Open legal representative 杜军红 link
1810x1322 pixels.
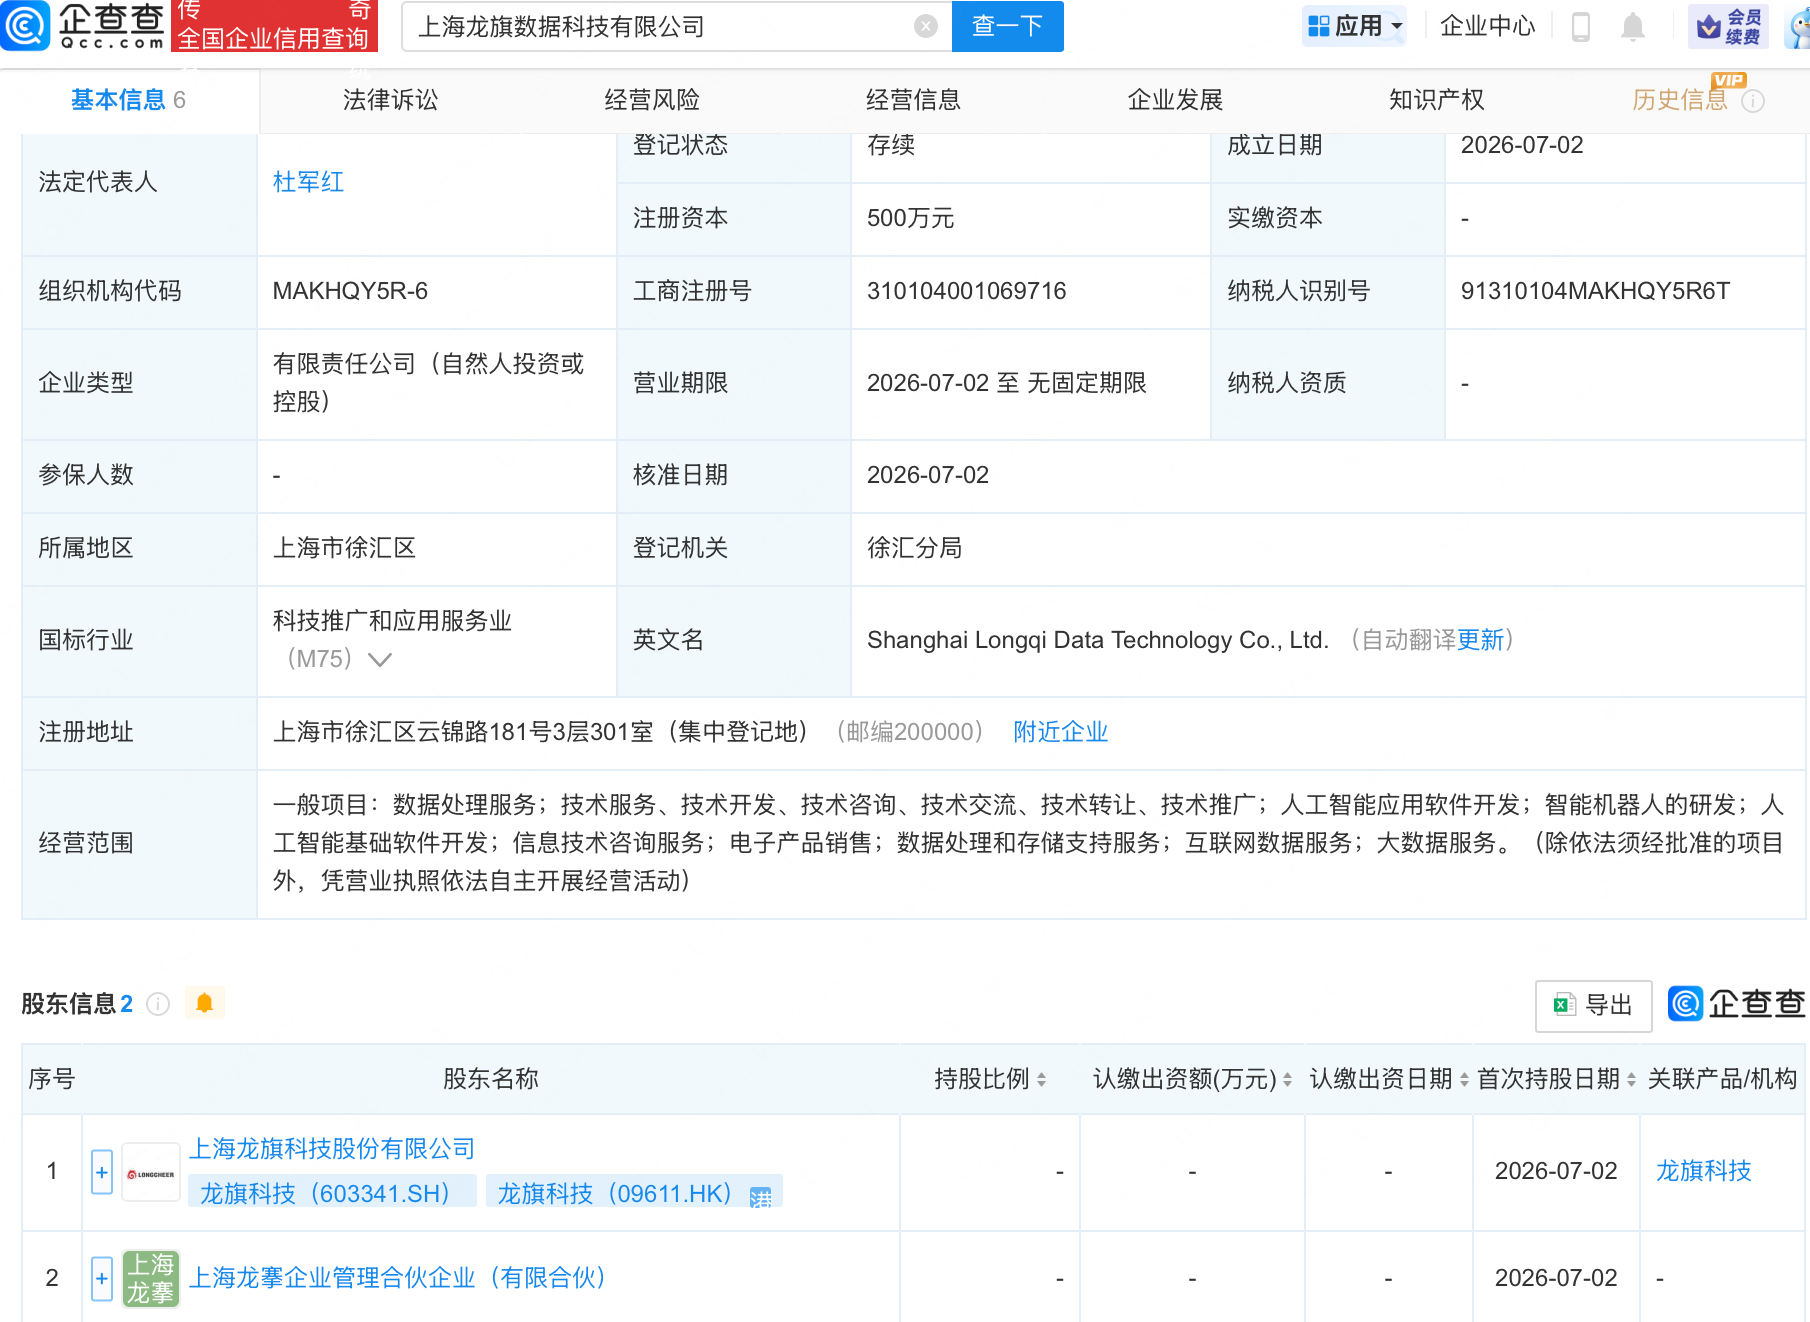pos(308,182)
